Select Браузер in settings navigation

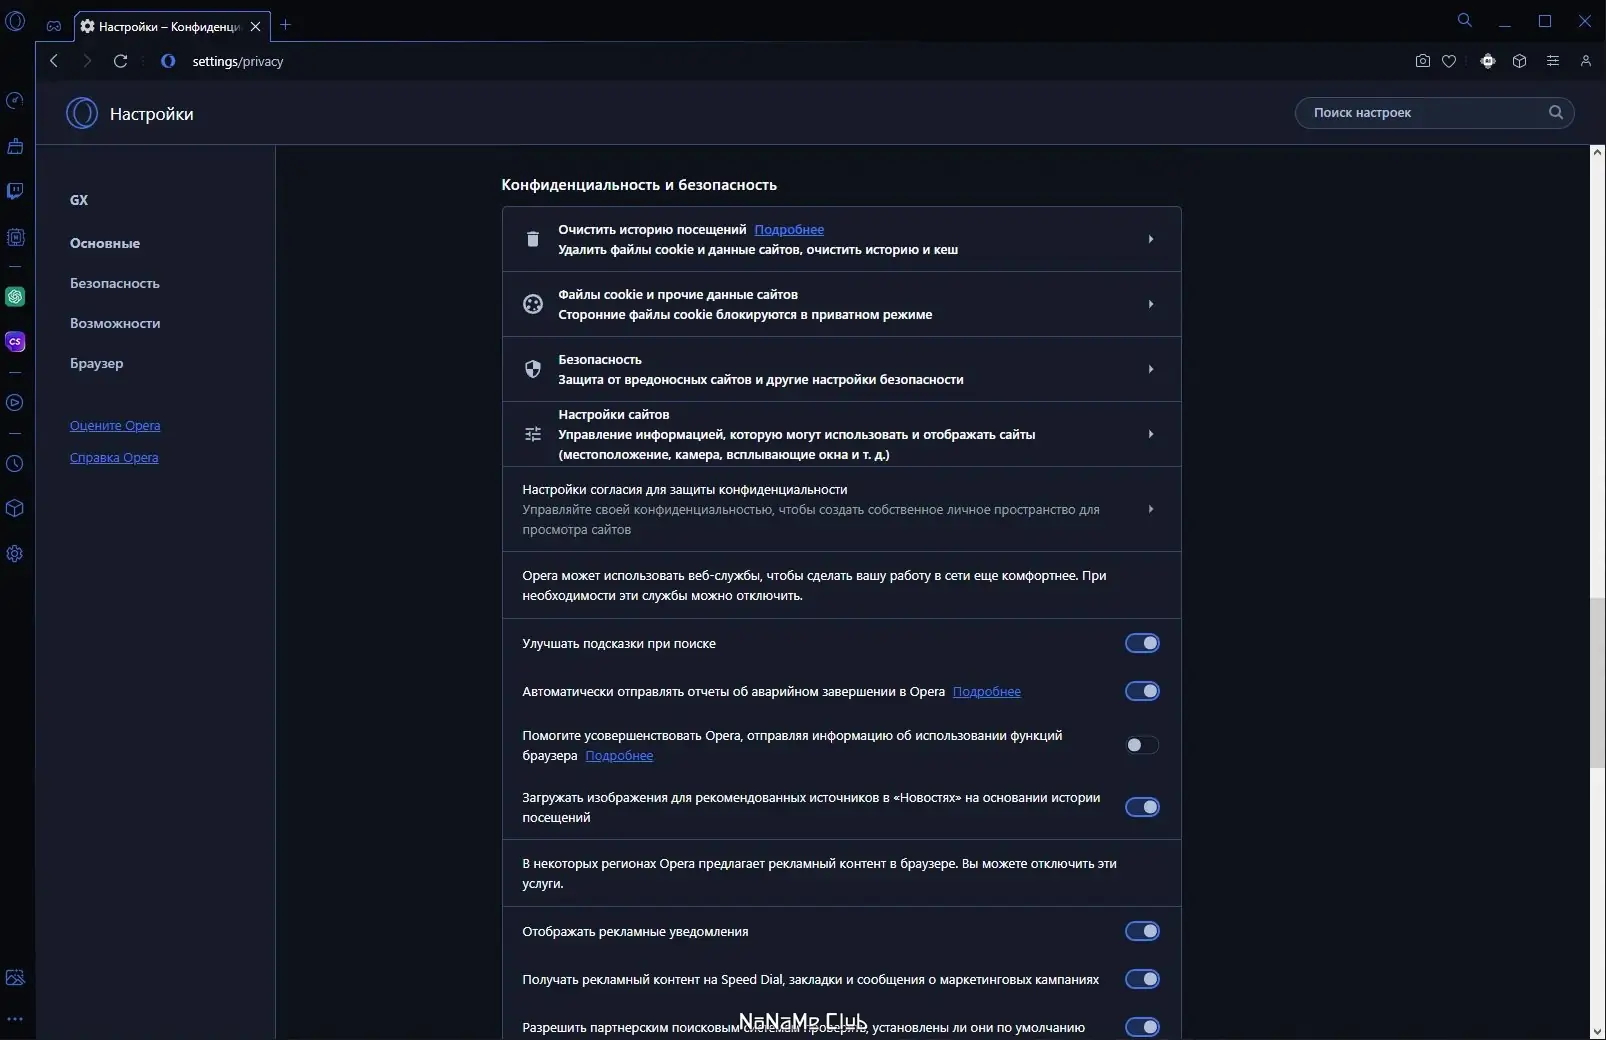click(97, 363)
